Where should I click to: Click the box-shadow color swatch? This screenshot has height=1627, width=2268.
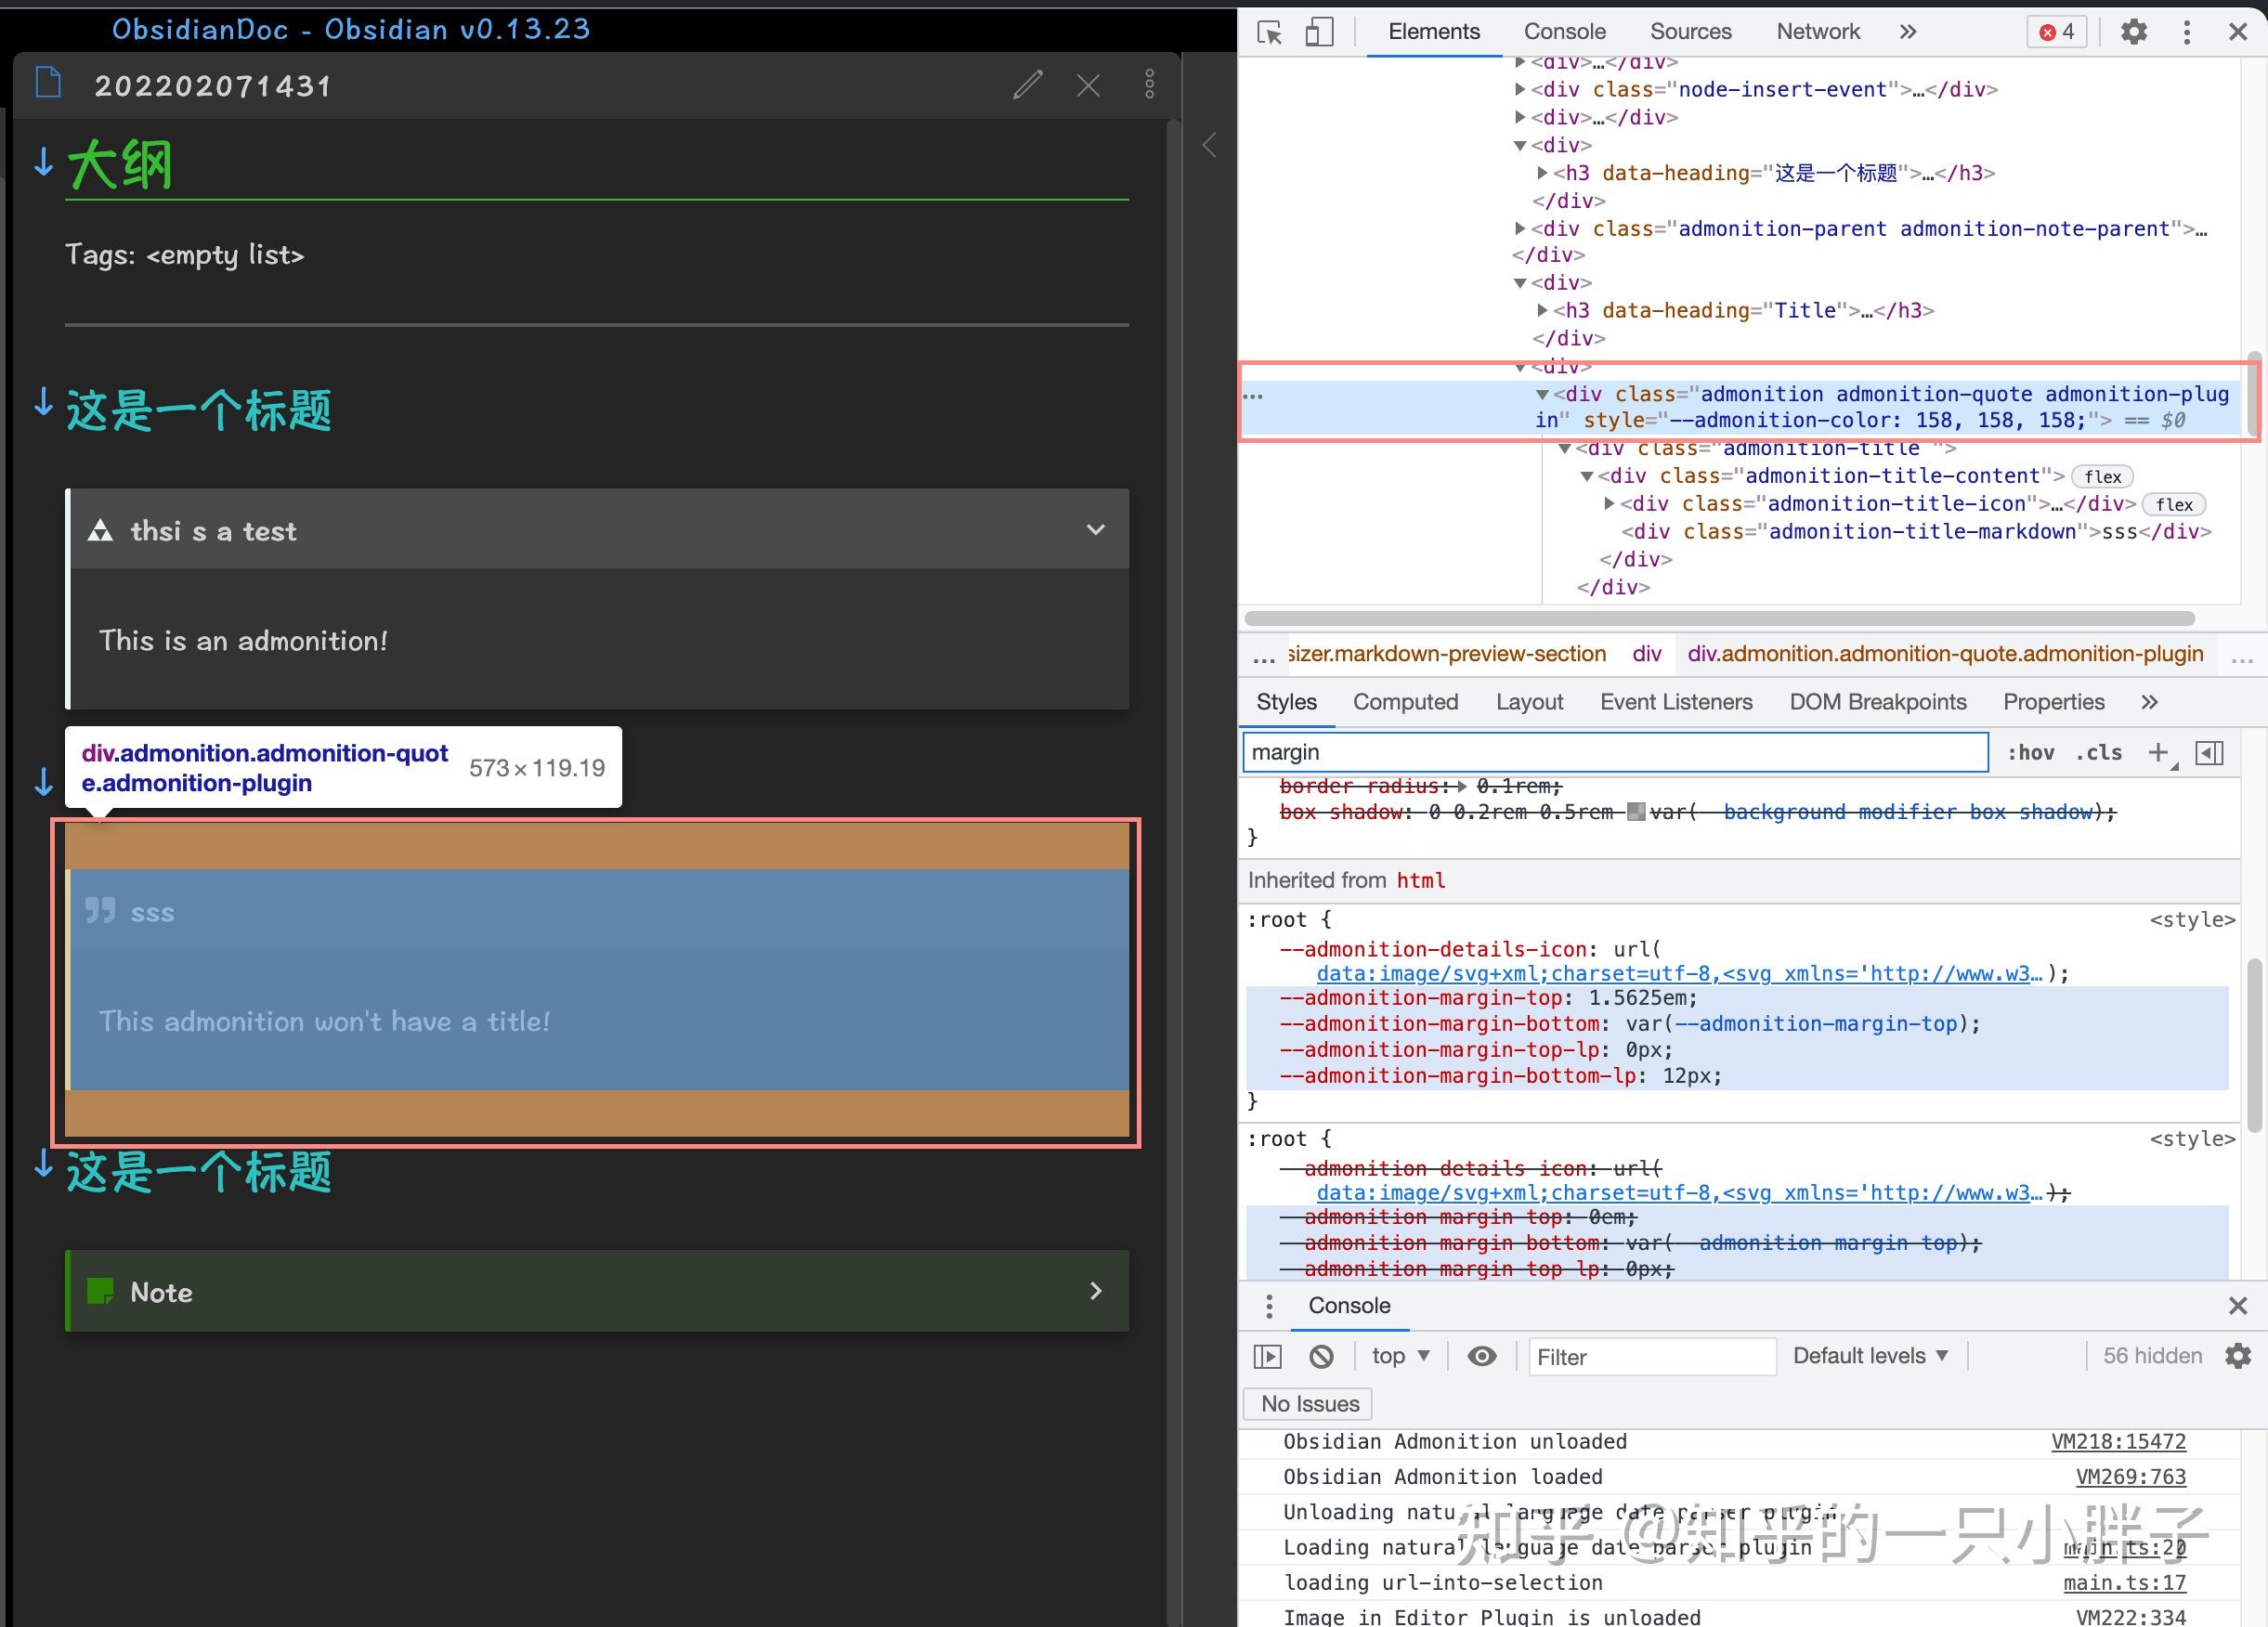pyautogui.click(x=1635, y=812)
